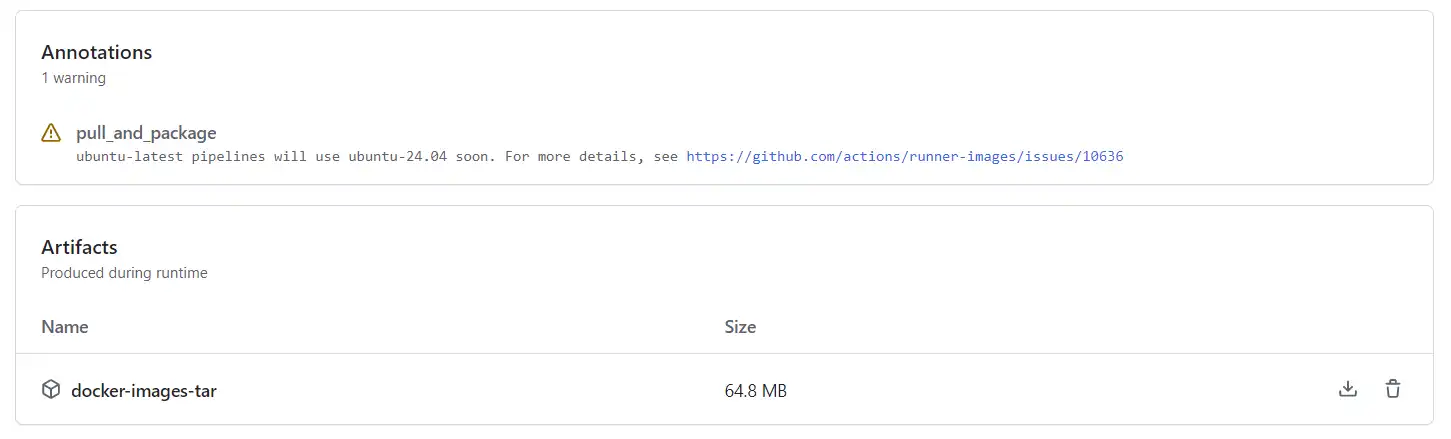Open the runner-images issue 10636 link
Image resolution: width=1451 pixels, height=439 pixels.
(905, 157)
